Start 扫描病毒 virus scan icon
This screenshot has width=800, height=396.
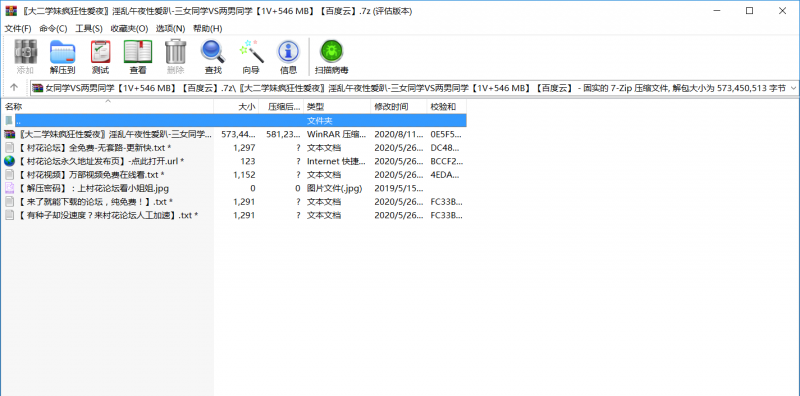tap(332, 57)
